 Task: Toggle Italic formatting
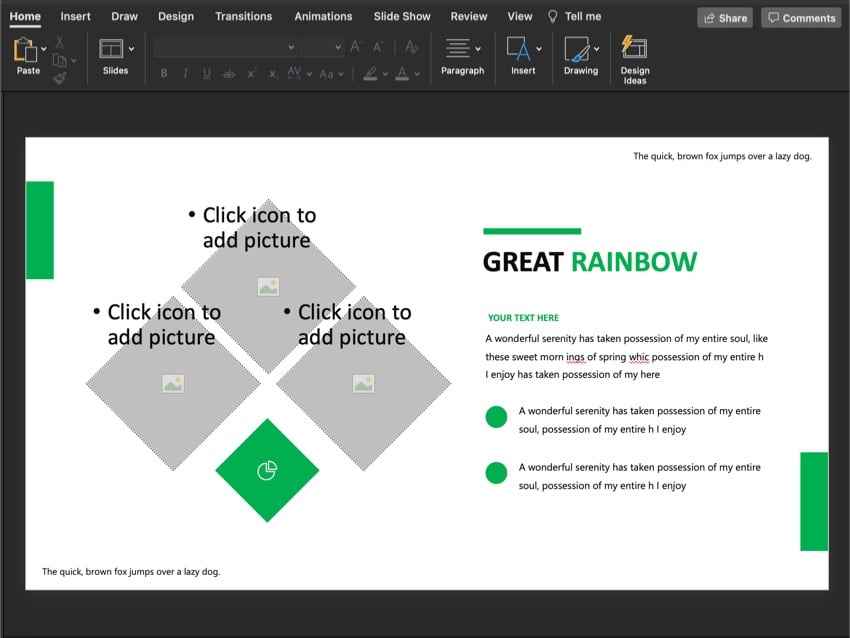point(186,74)
